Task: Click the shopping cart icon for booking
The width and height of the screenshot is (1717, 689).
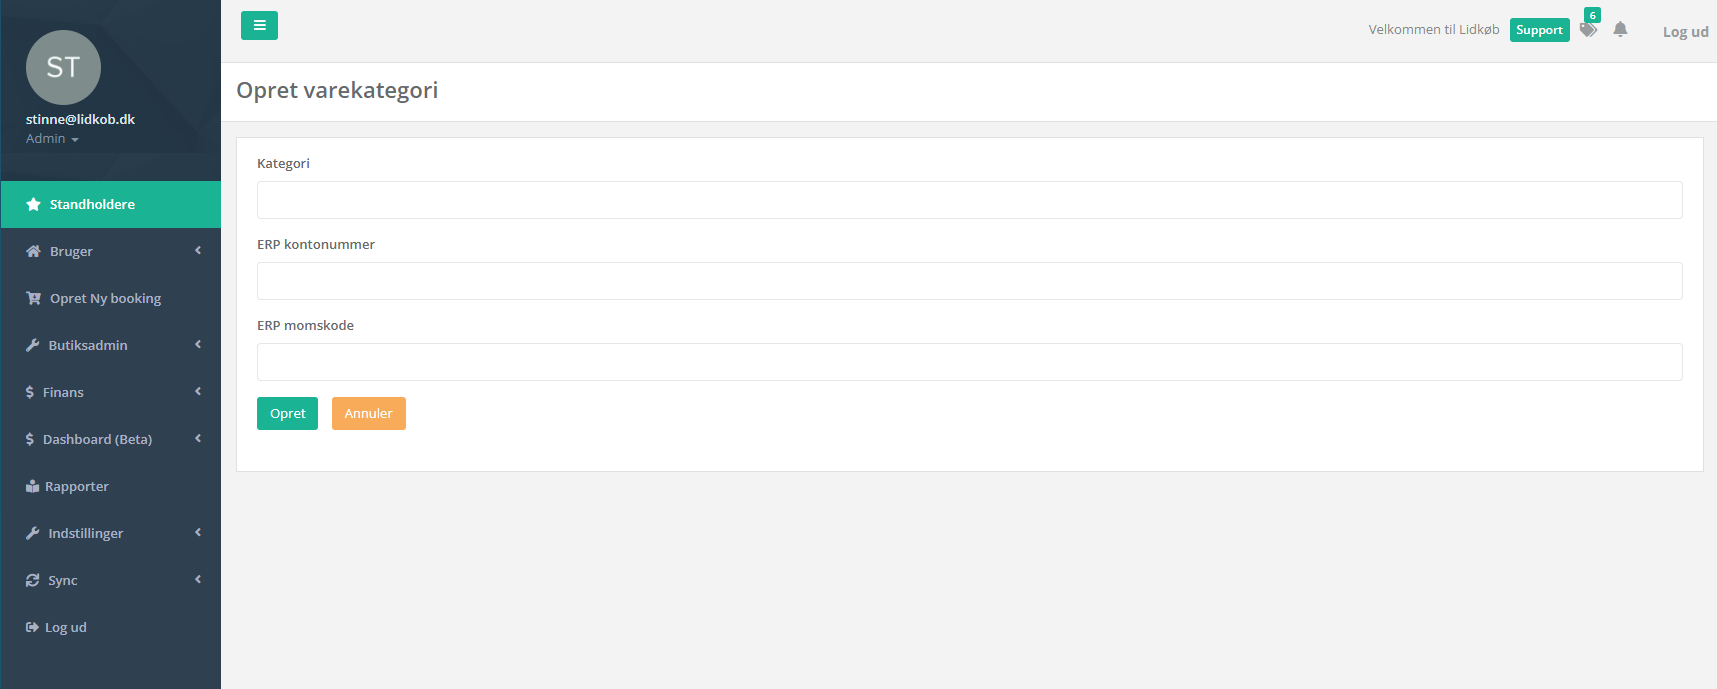Action: pos(33,298)
